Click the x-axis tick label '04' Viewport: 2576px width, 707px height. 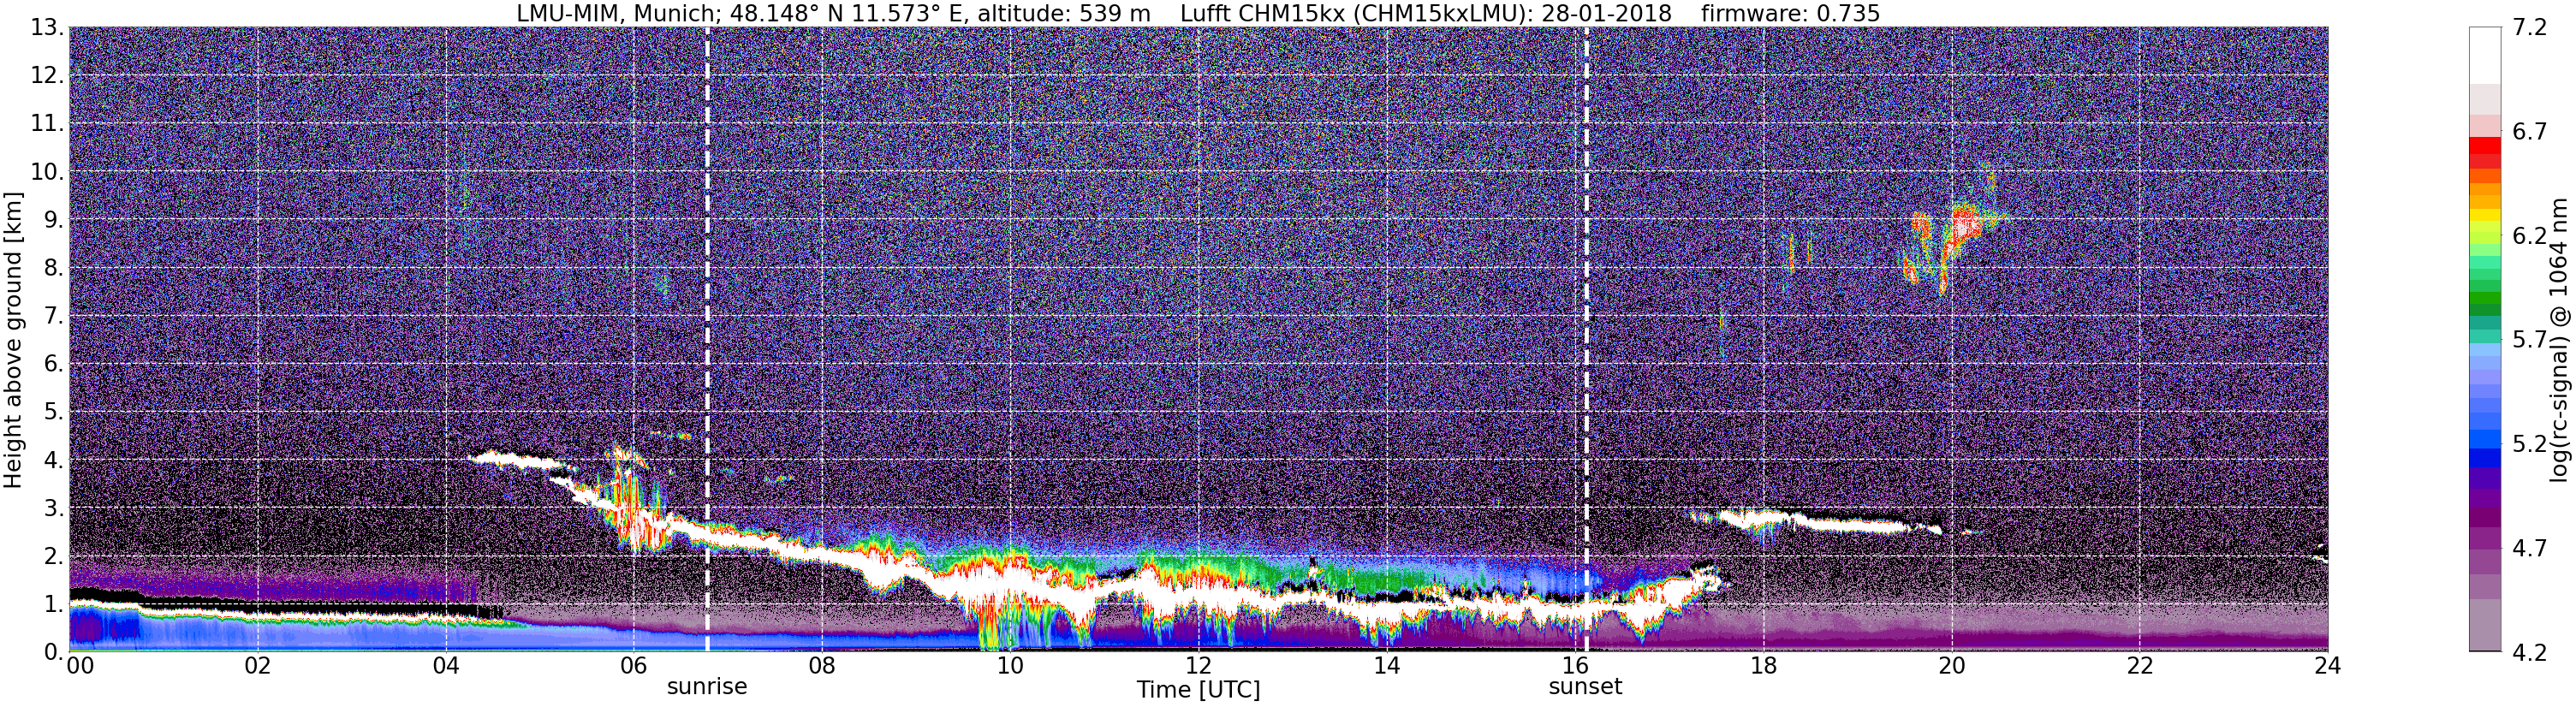coord(445,666)
